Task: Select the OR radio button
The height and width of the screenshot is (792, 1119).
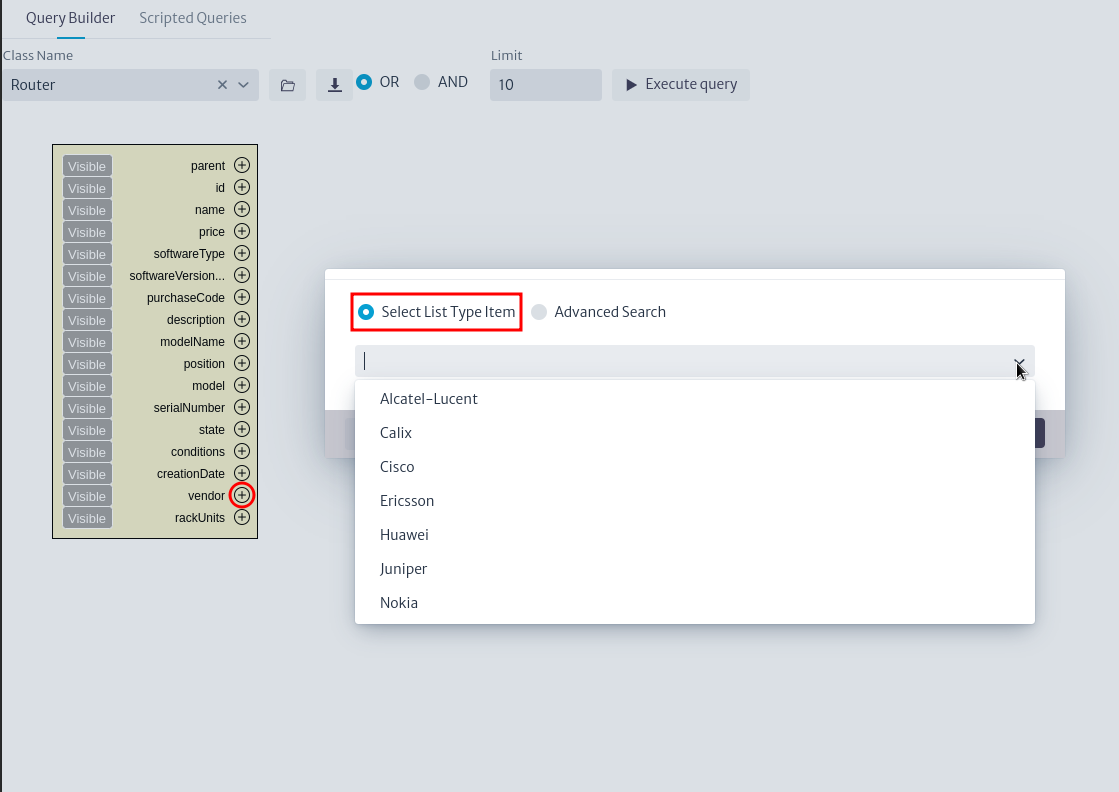Action: pos(364,82)
